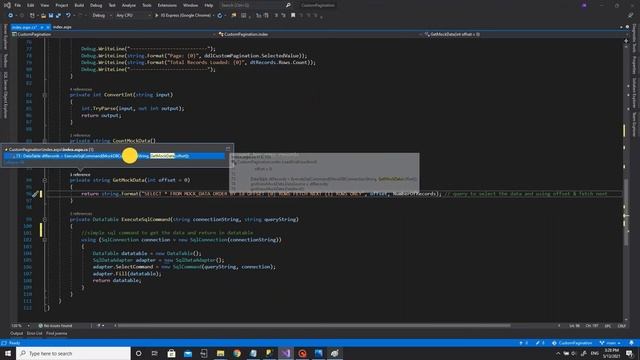Image resolution: width=640 pixels, height=360 pixels.
Task: Open the Extensions menu
Action: pyautogui.click(x=167, y=5)
